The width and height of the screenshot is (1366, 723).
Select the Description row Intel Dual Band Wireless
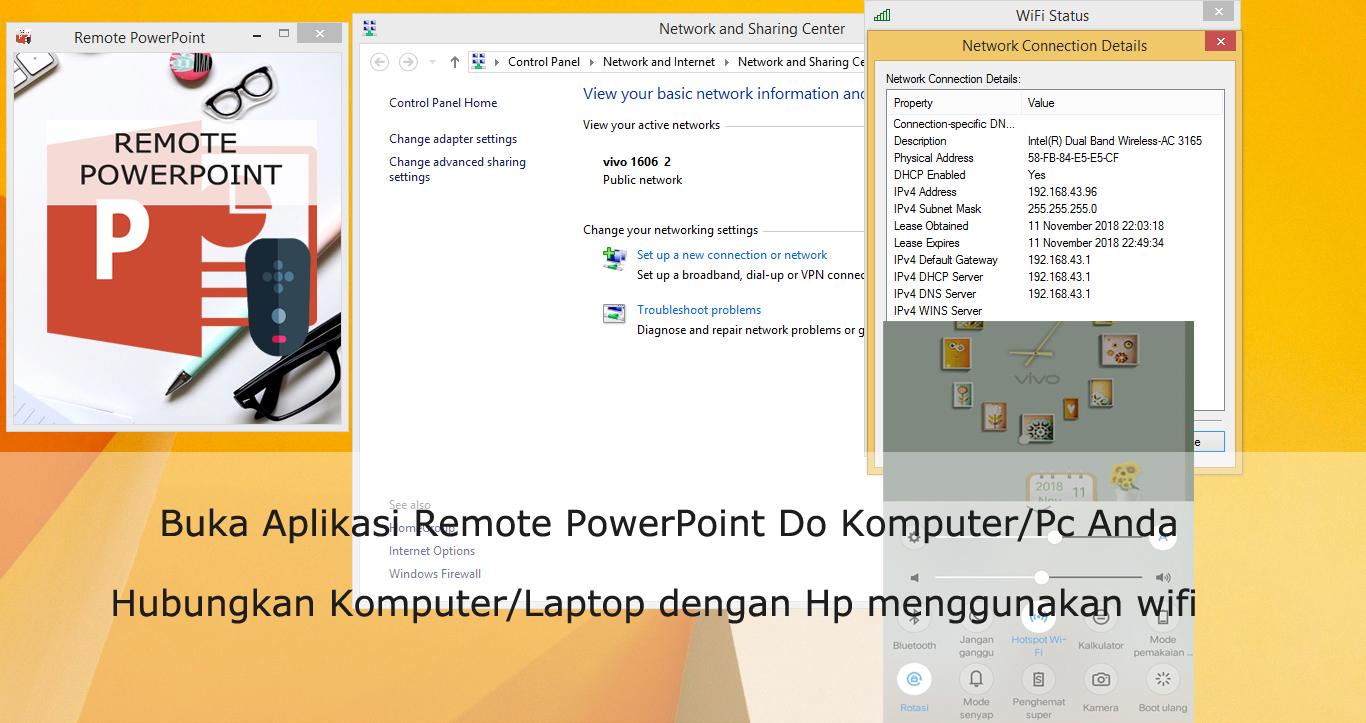click(x=1055, y=141)
